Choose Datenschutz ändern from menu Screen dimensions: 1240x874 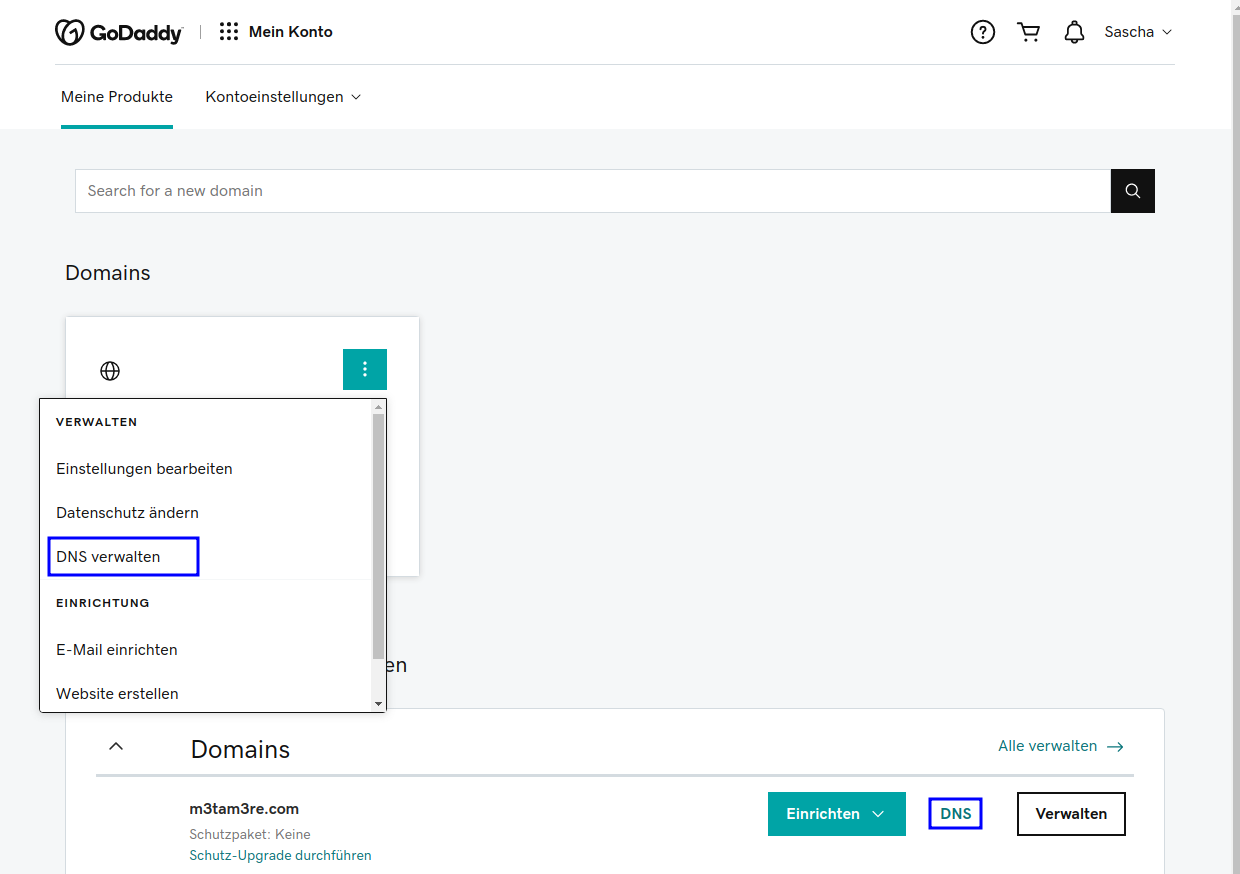click(127, 513)
